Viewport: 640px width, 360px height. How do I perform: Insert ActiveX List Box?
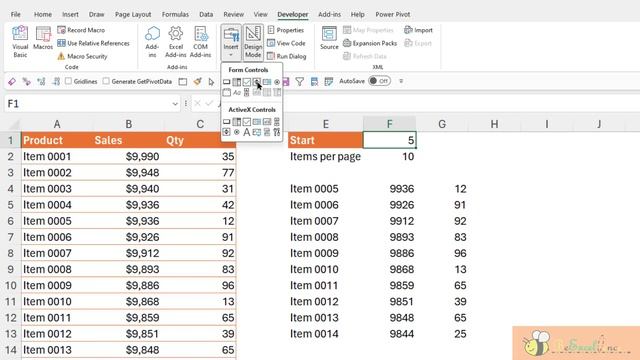pos(257,122)
